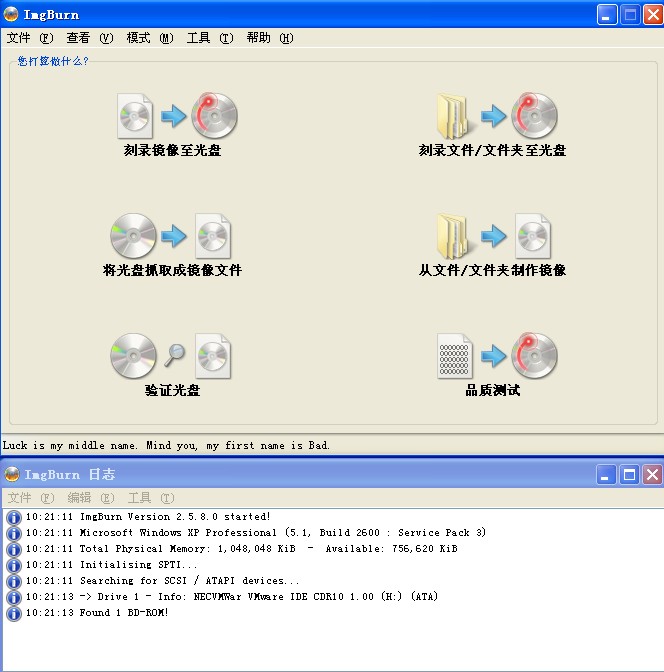Image resolution: width=664 pixels, height=672 pixels.
Task: Minimize the ImgBurn main window
Action: [x=607, y=15]
